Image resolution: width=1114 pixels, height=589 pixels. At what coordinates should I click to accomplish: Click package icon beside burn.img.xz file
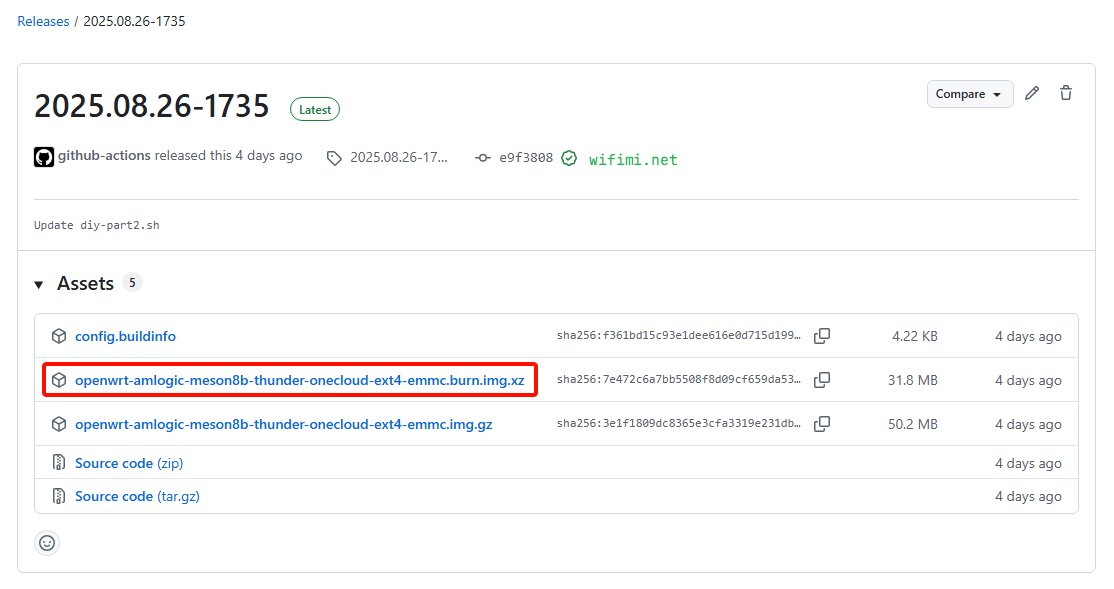59,380
